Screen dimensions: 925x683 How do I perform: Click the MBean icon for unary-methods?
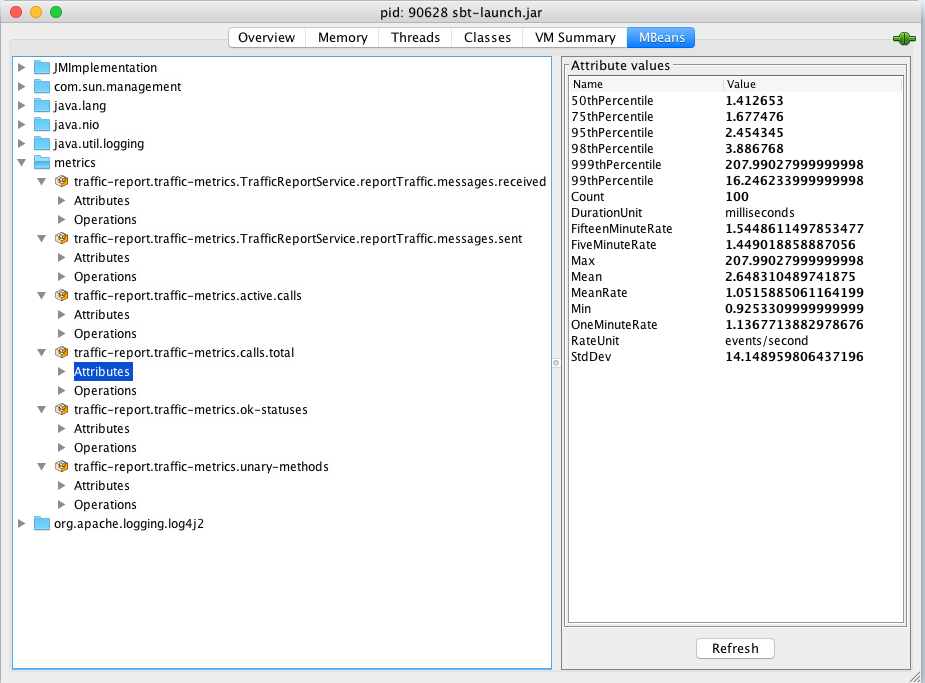click(61, 467)
